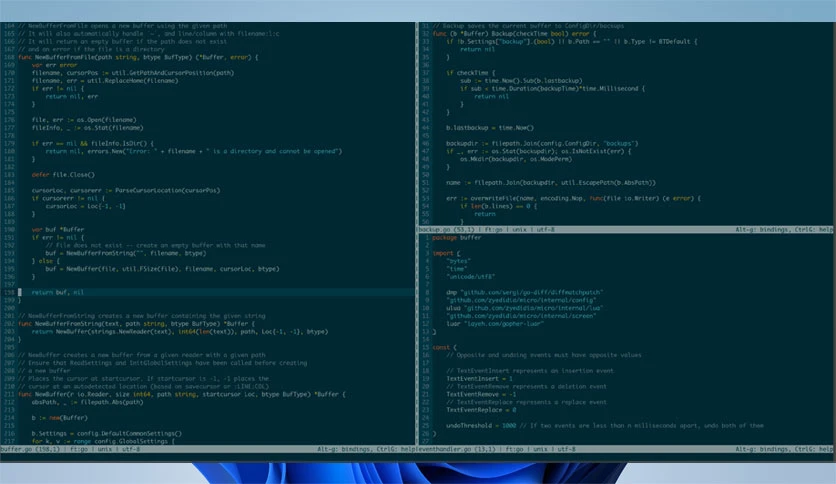Click the 'micro/internal/lua' import line
The width and height of the screenshot is (836, 484).
pyautogui.click(x=525, y=308)
